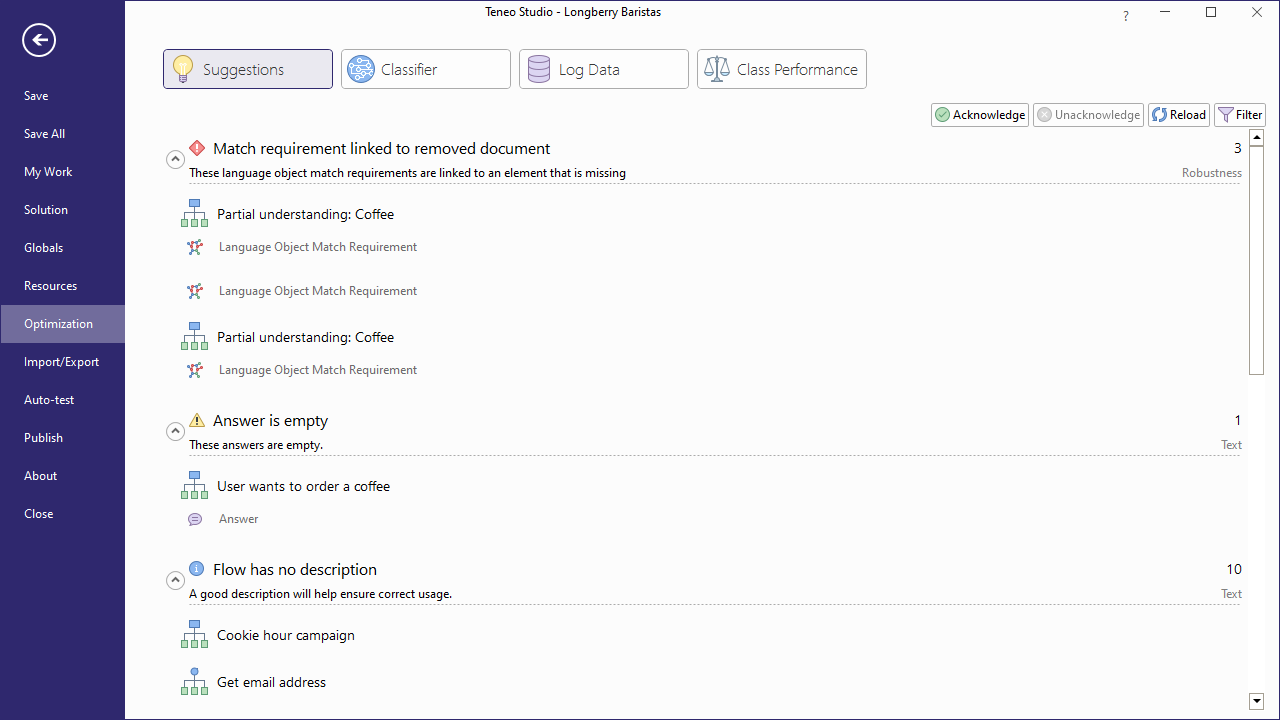
Task: Select Save All in the sidebar
Action: 62,134
